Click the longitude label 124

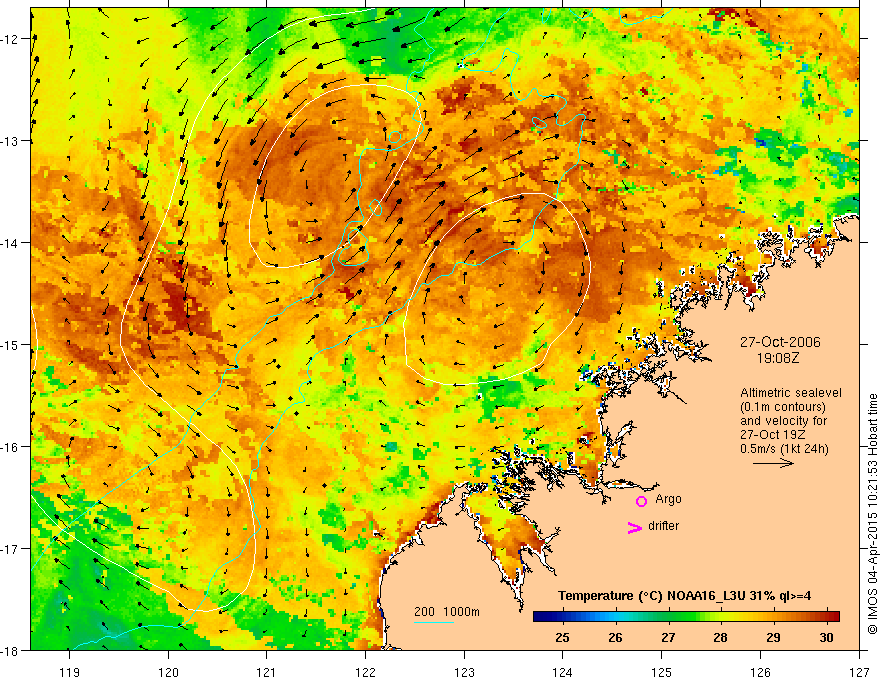tap(563, 672)
